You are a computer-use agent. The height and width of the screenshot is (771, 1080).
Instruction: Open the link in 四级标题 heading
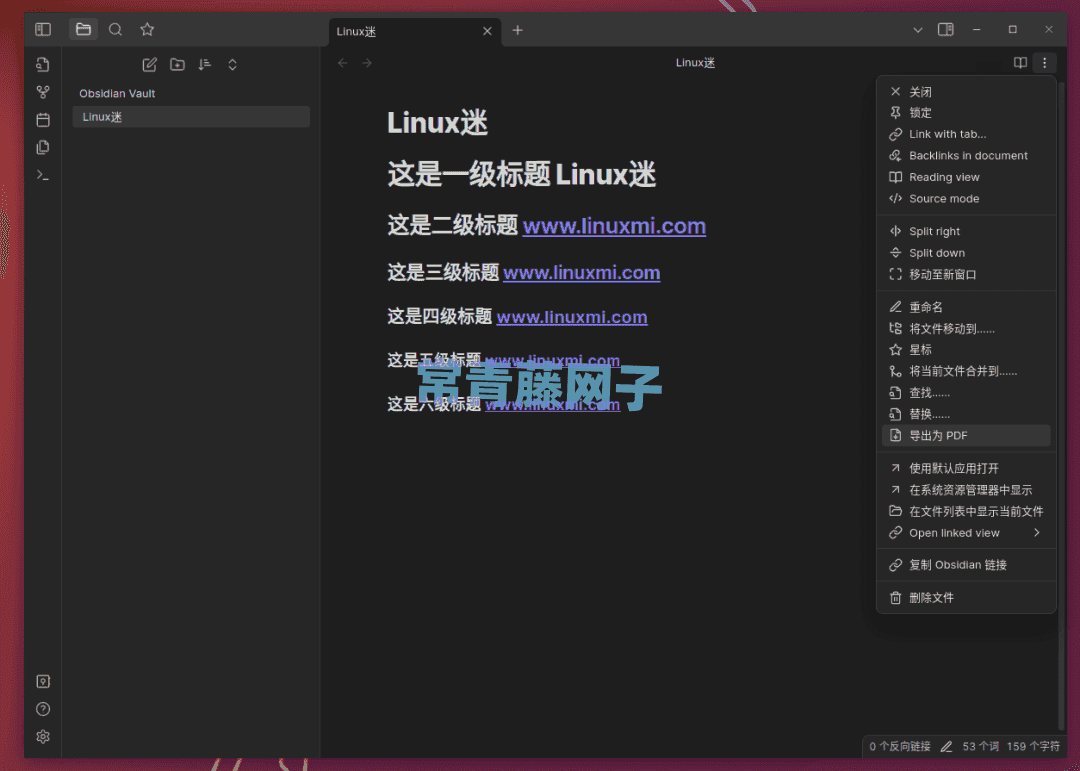click(572, 317)
